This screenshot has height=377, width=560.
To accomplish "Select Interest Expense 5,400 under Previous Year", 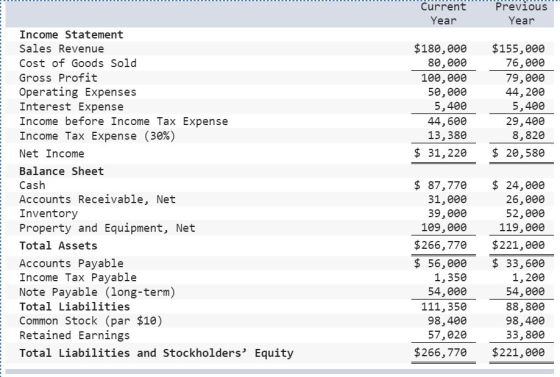I will [x=528, y=106].
